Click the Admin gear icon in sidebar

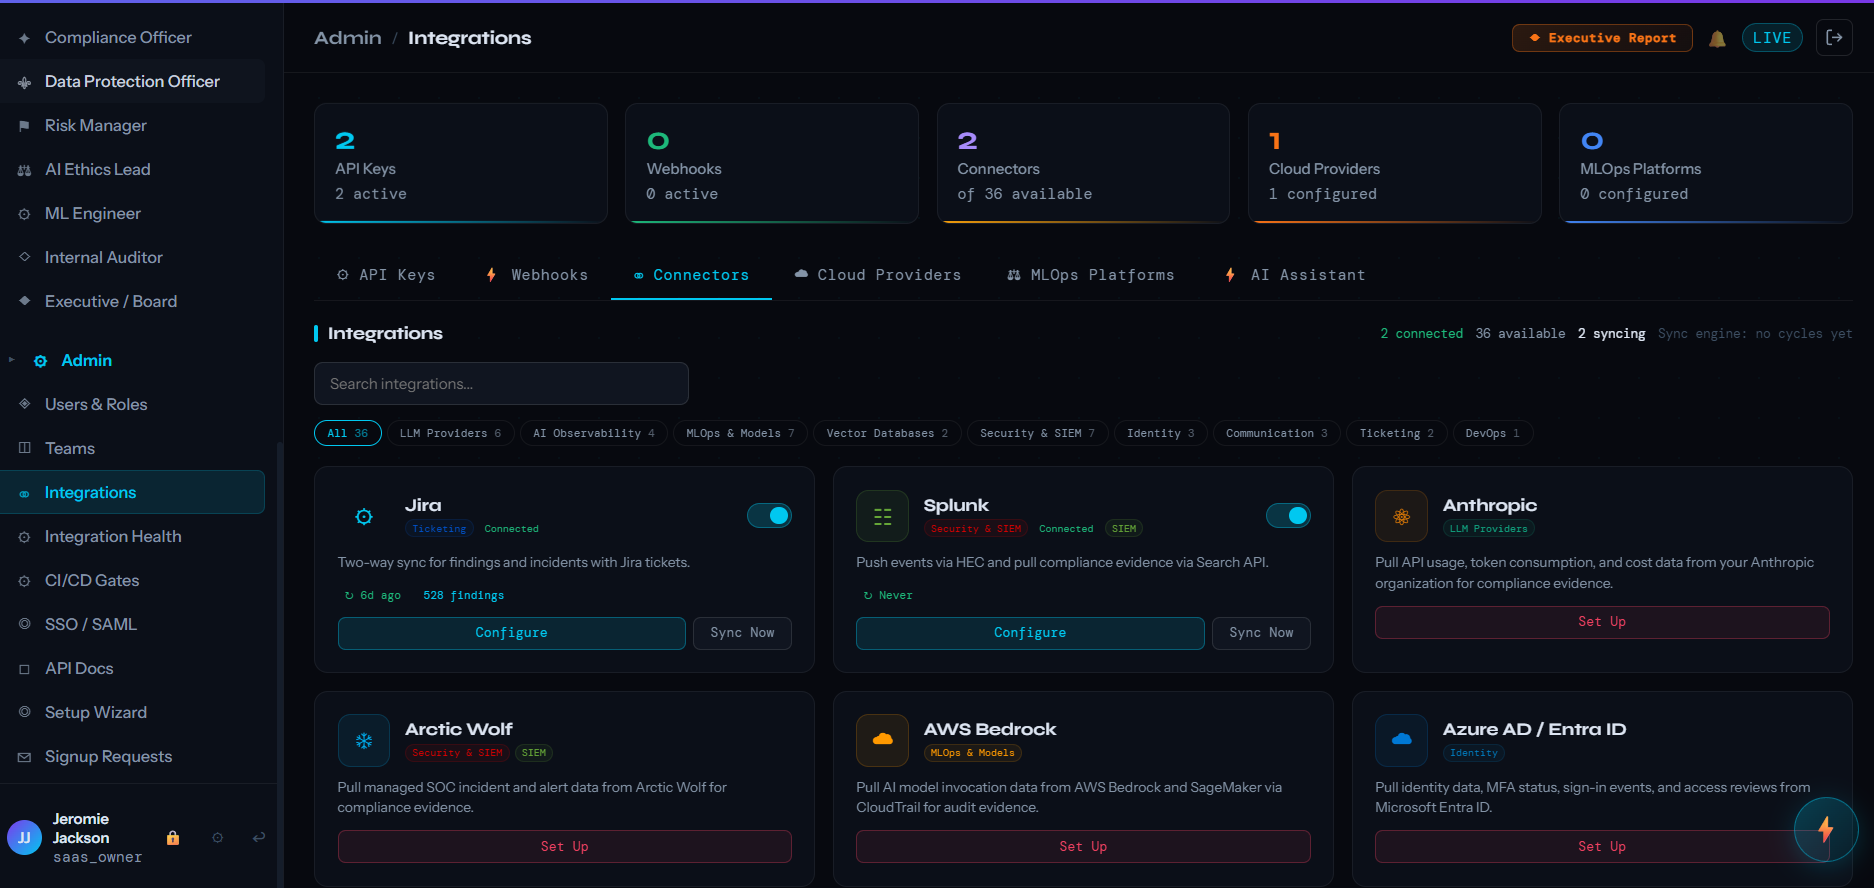41,361
